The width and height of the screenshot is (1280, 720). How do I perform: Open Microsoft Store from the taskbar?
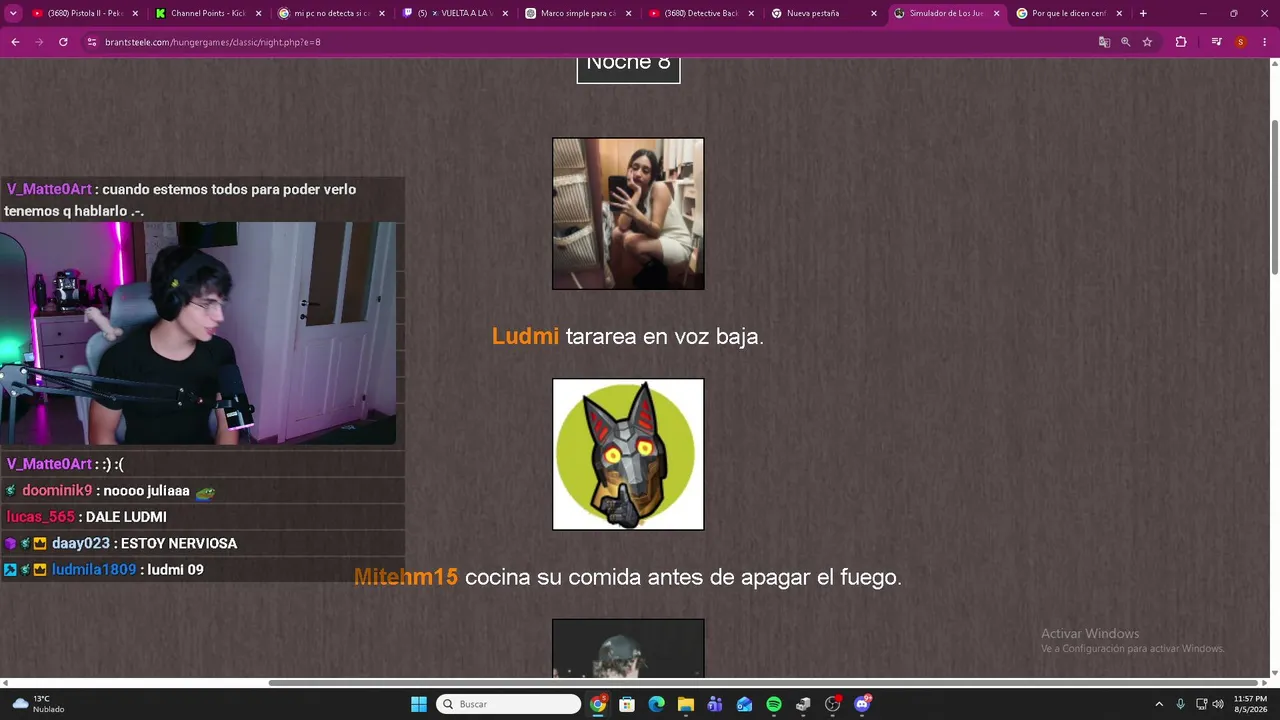click(x=627, y=704)
